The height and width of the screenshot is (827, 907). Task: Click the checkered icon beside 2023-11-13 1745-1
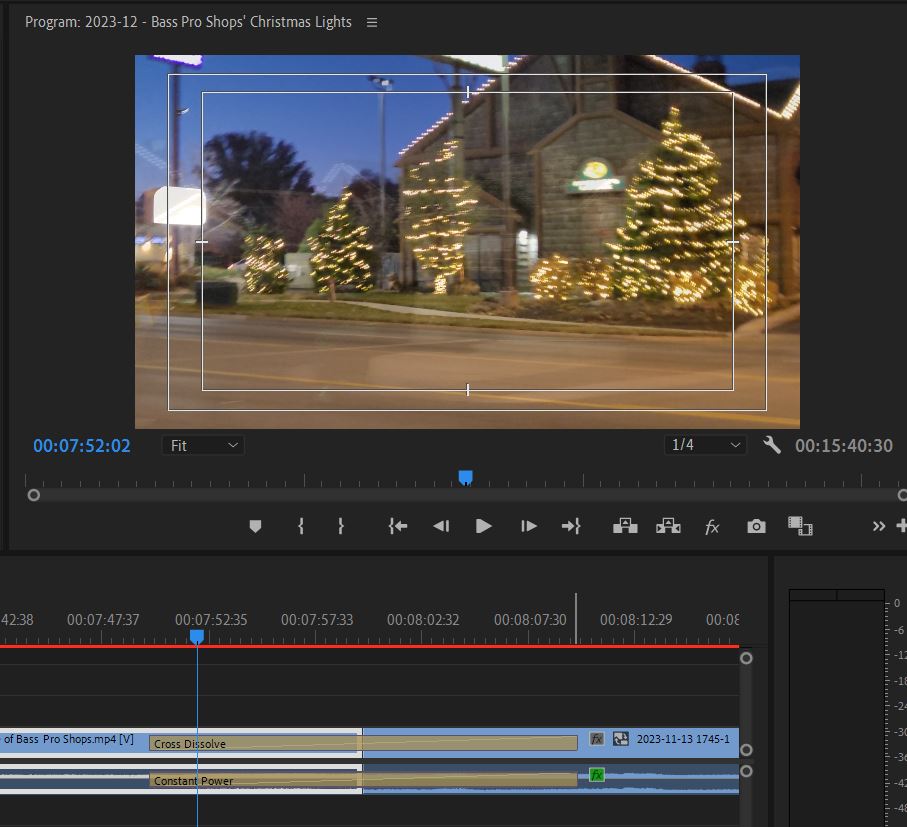tap(621, 739)
